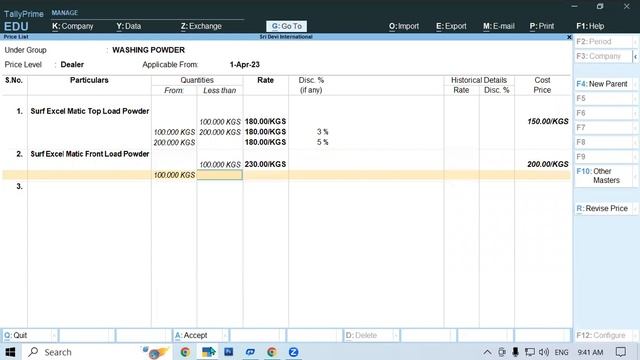Open F1: Help
Image resolution: width=640 pixels, height=360 pixels.
pos(590,26)
